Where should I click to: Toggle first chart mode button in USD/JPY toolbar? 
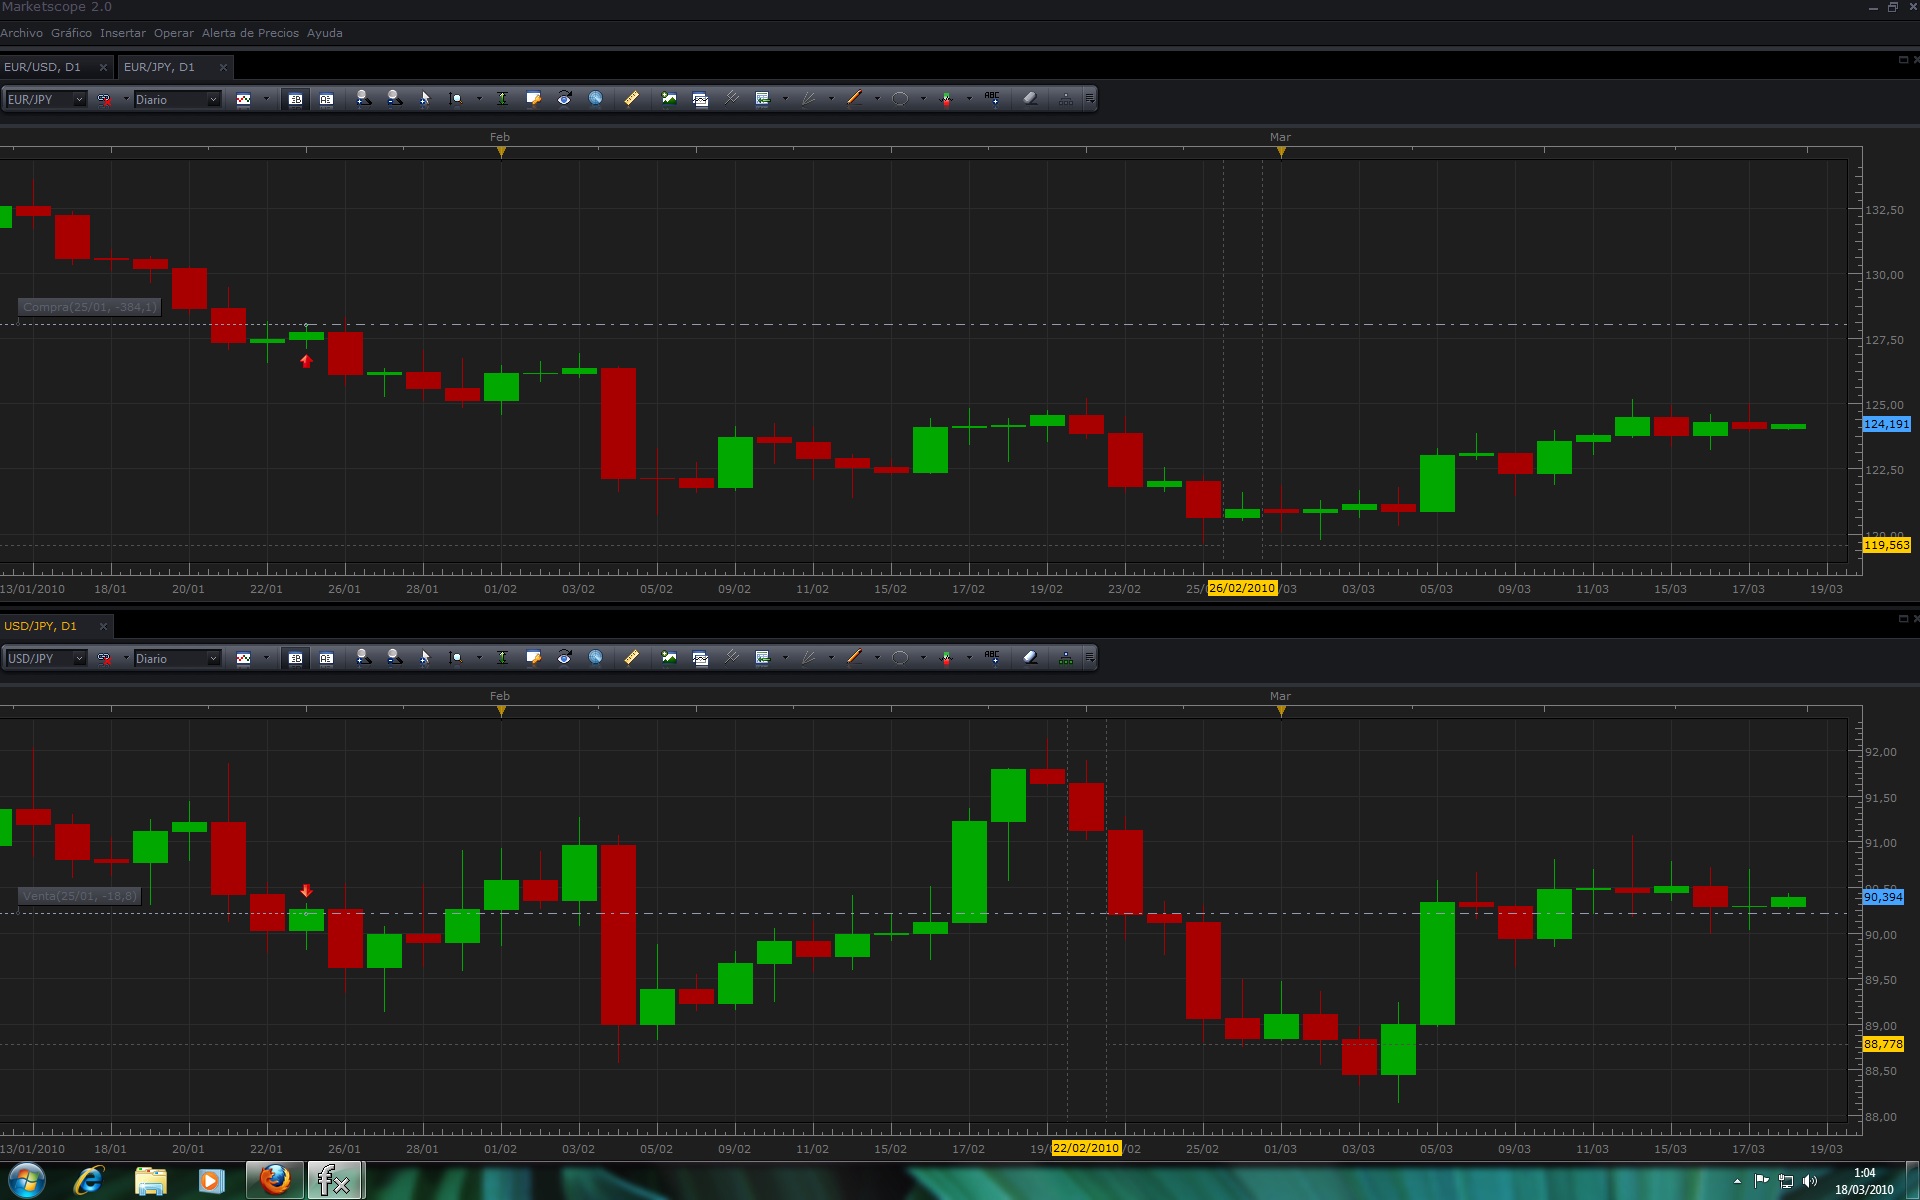295,658
